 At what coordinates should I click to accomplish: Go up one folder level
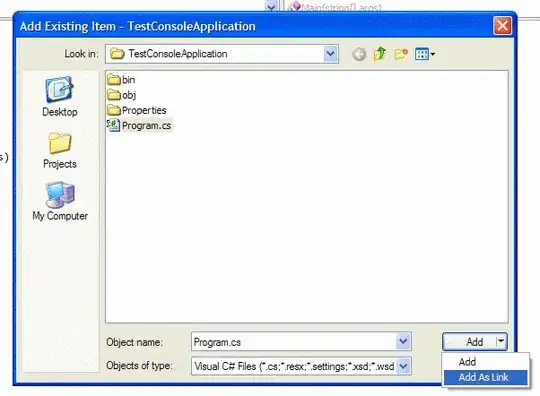click(x=380, y=54)
